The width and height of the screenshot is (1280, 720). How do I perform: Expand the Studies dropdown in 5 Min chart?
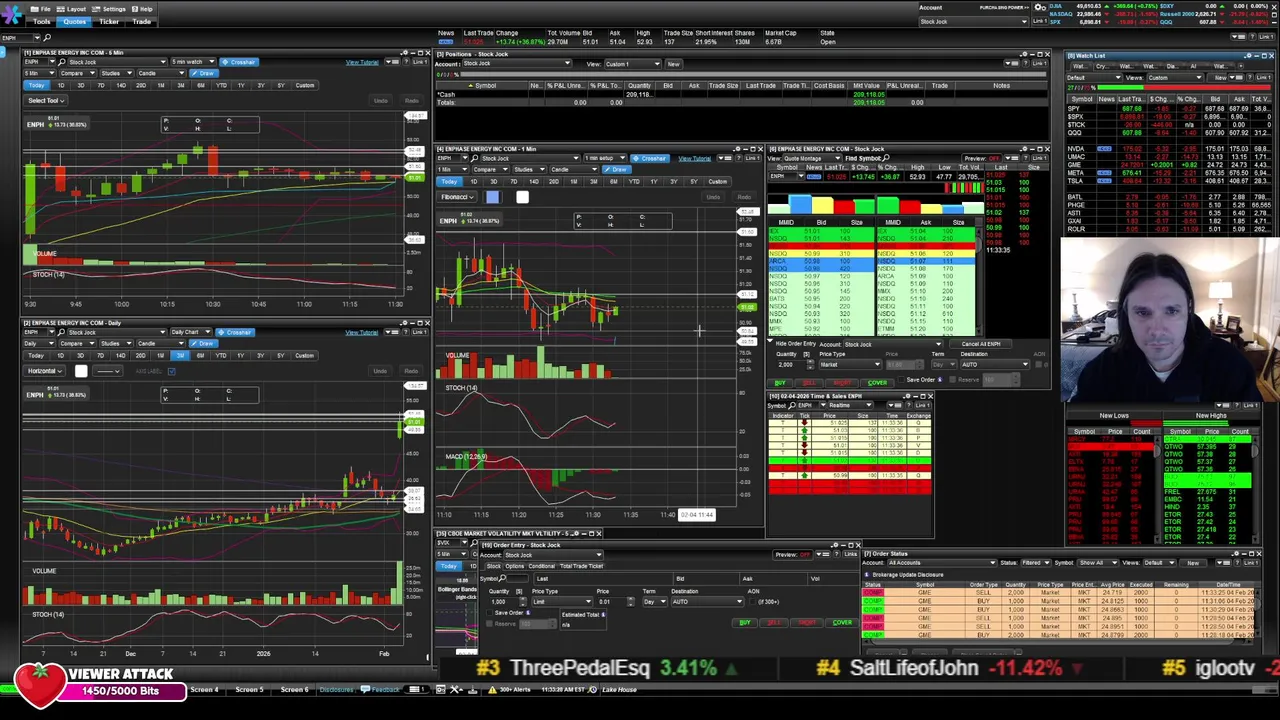click(x=117, y=73)
